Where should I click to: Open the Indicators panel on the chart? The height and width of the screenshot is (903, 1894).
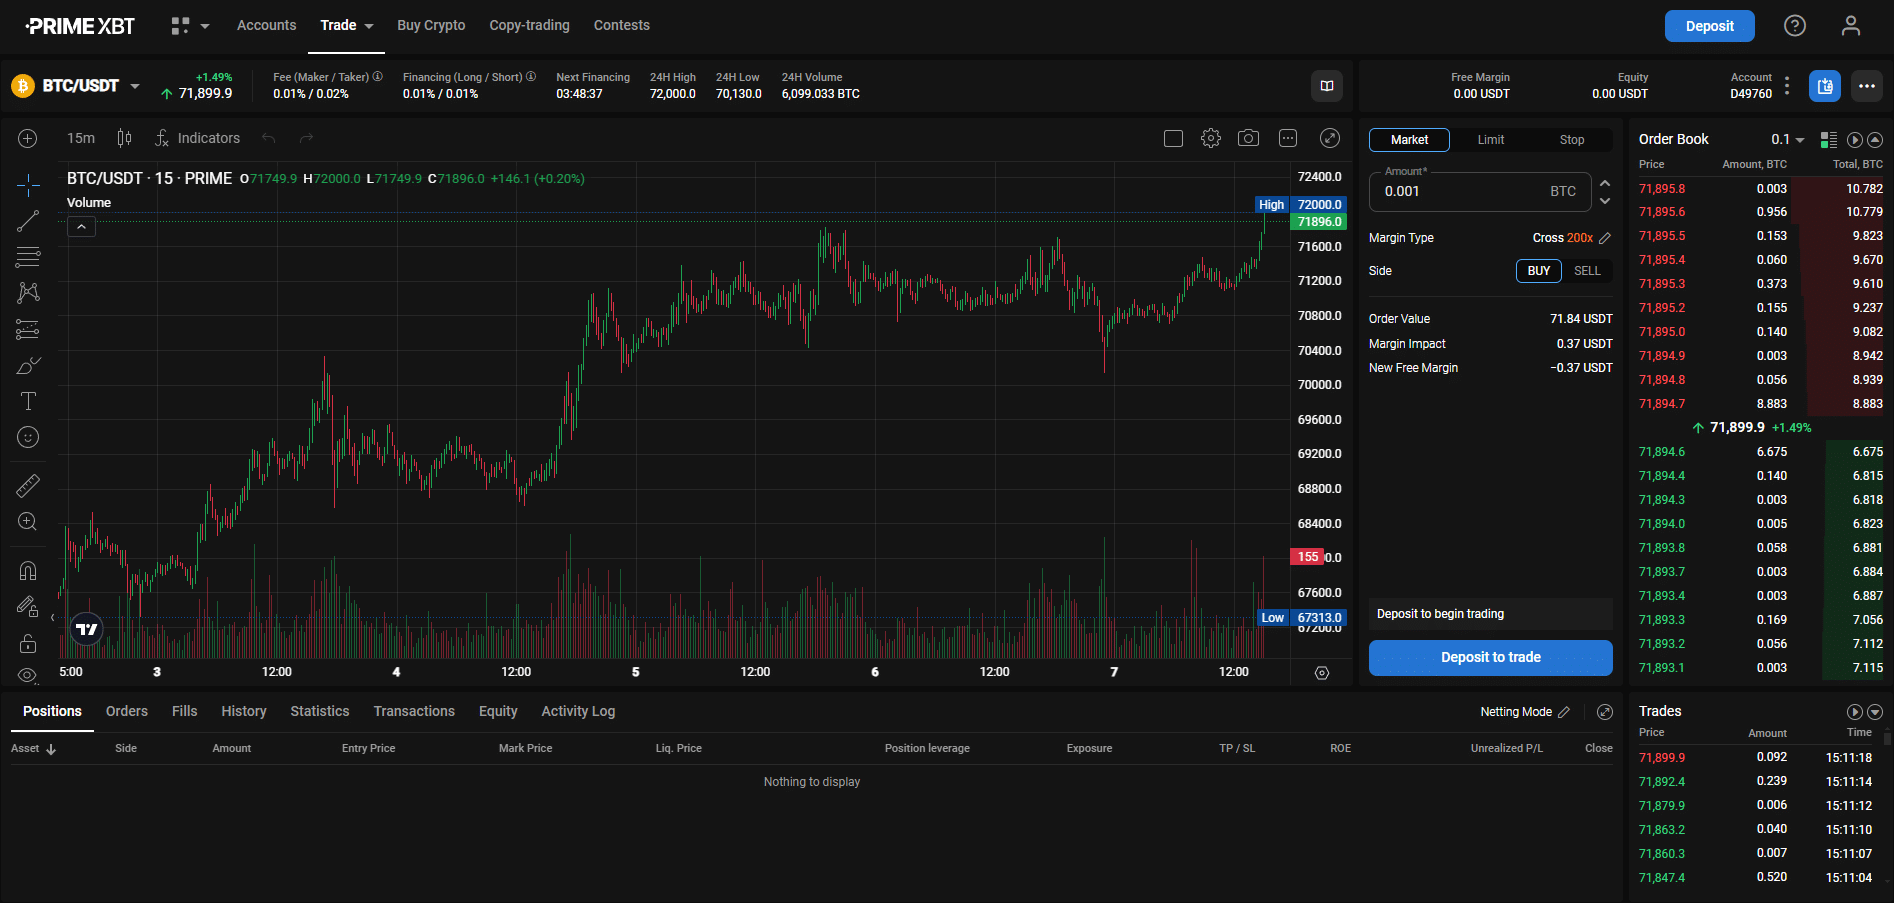click(x=198, y=138)
